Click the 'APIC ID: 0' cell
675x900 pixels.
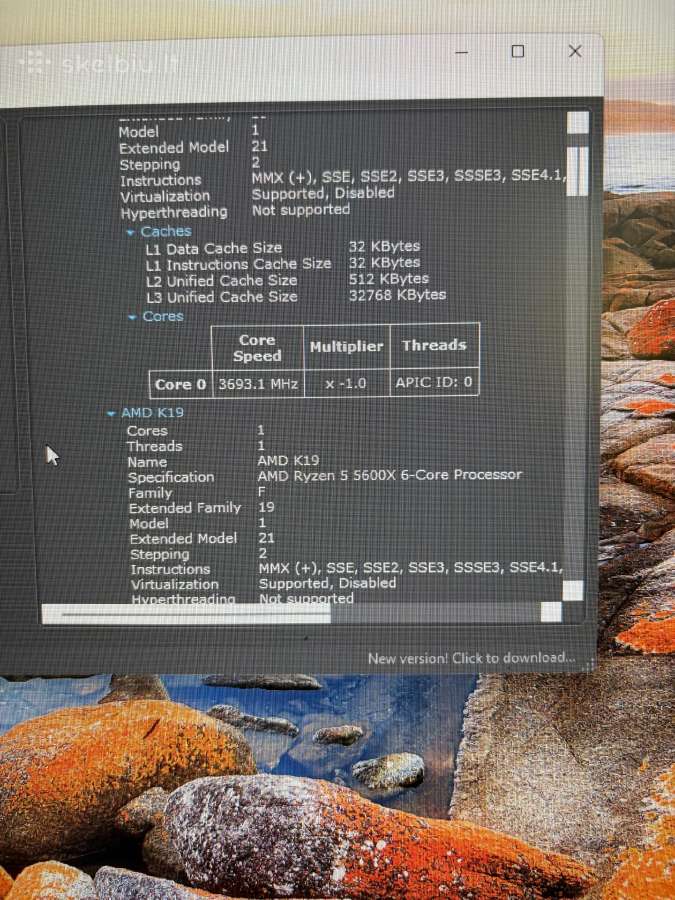click(435, 382)
